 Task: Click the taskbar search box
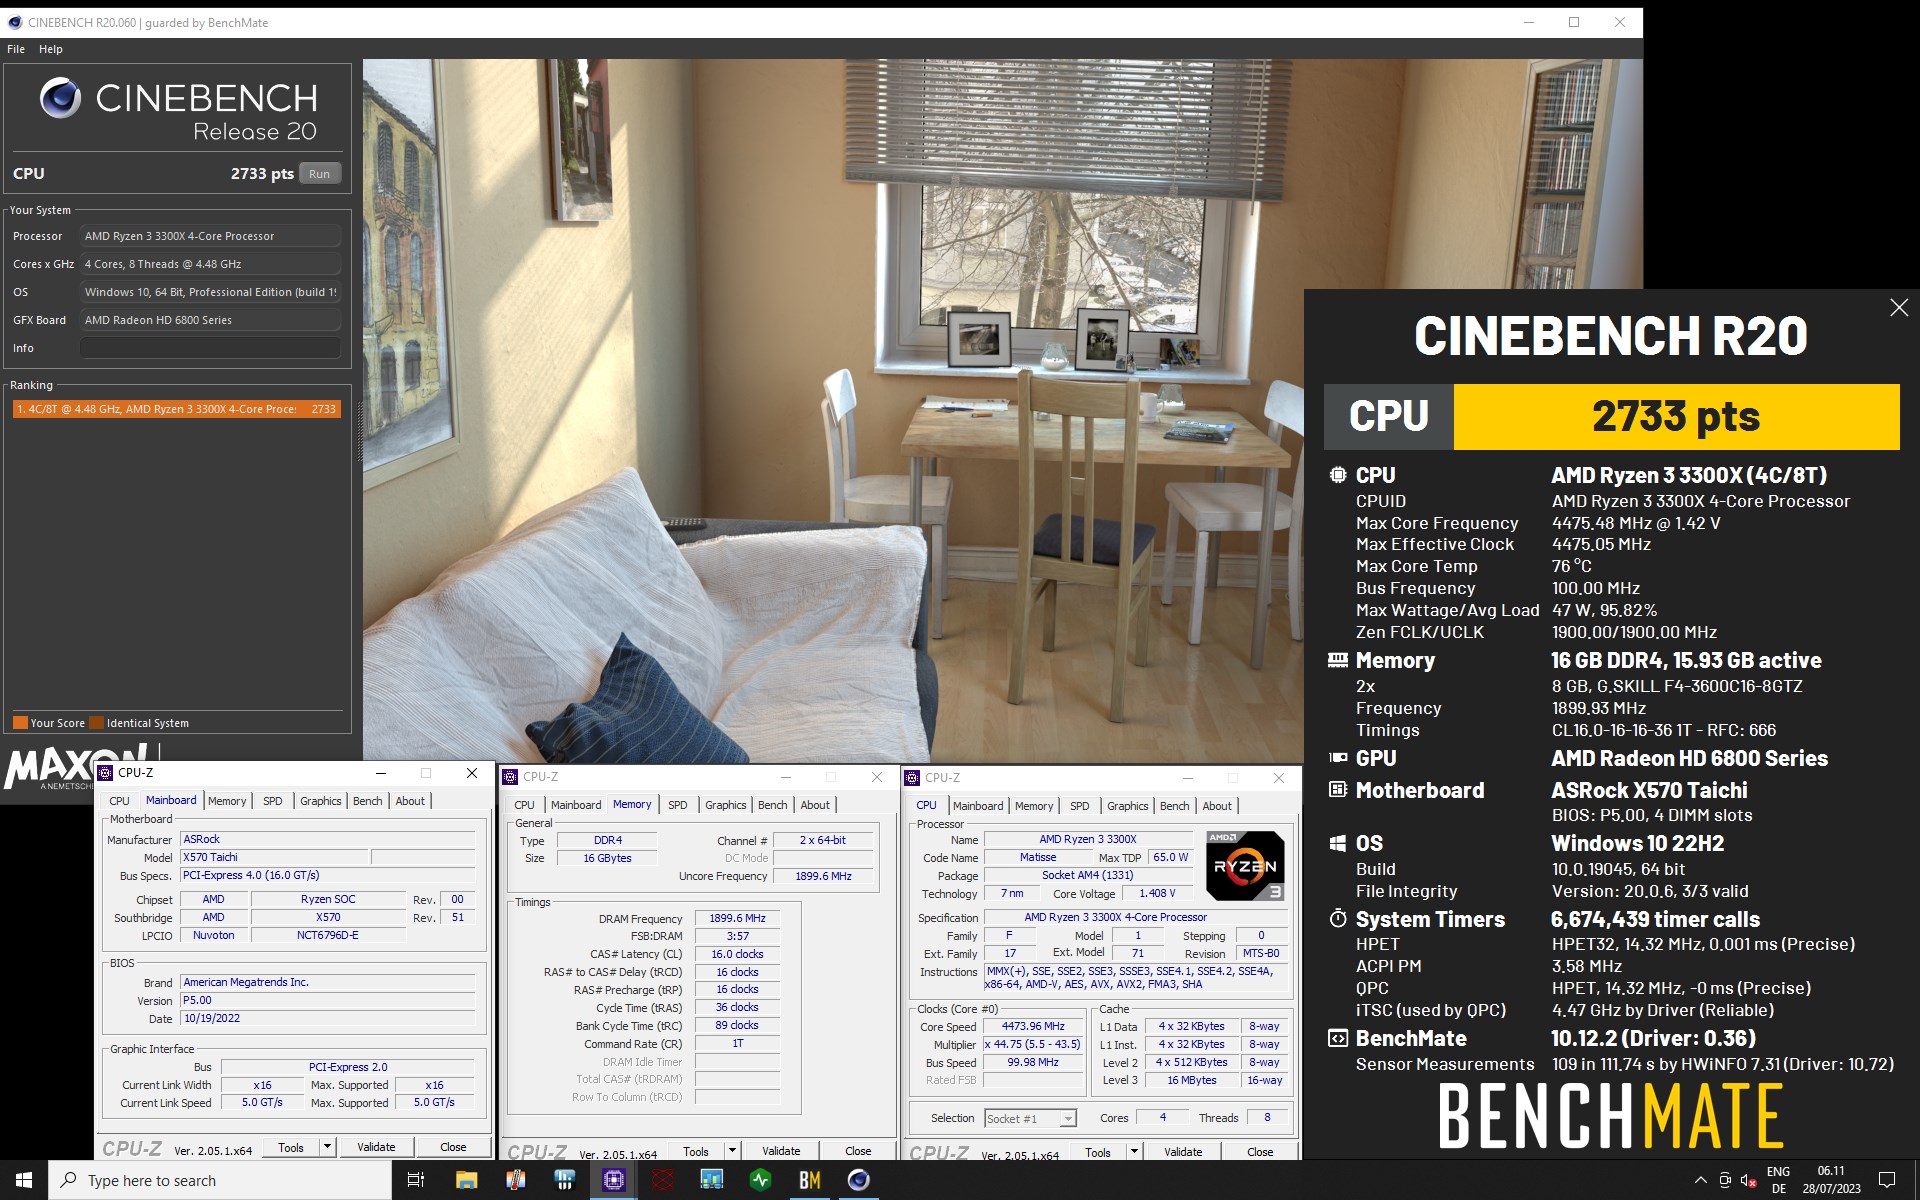[x=220, y=1180]
